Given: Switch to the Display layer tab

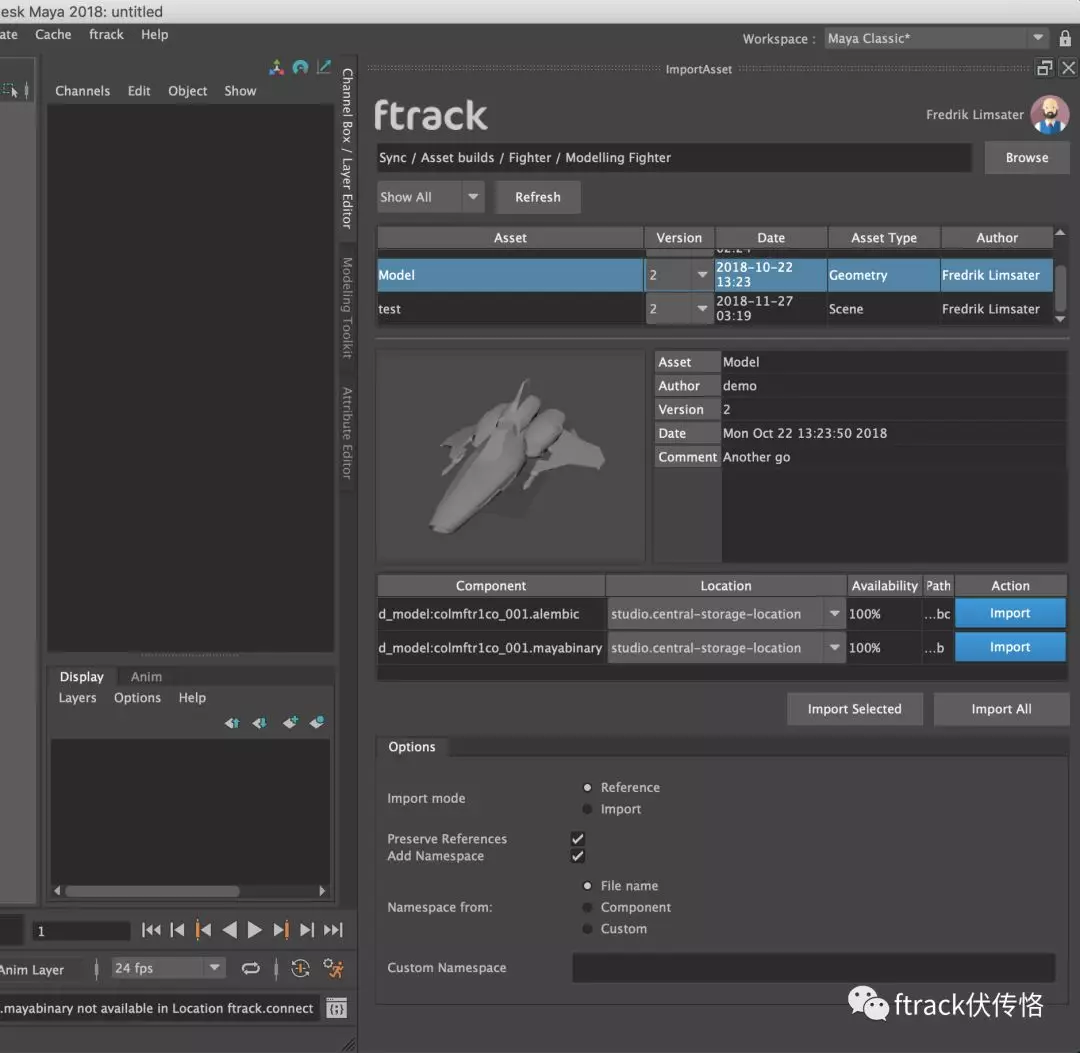Looking at the screenshot, I should coord(81,677).
